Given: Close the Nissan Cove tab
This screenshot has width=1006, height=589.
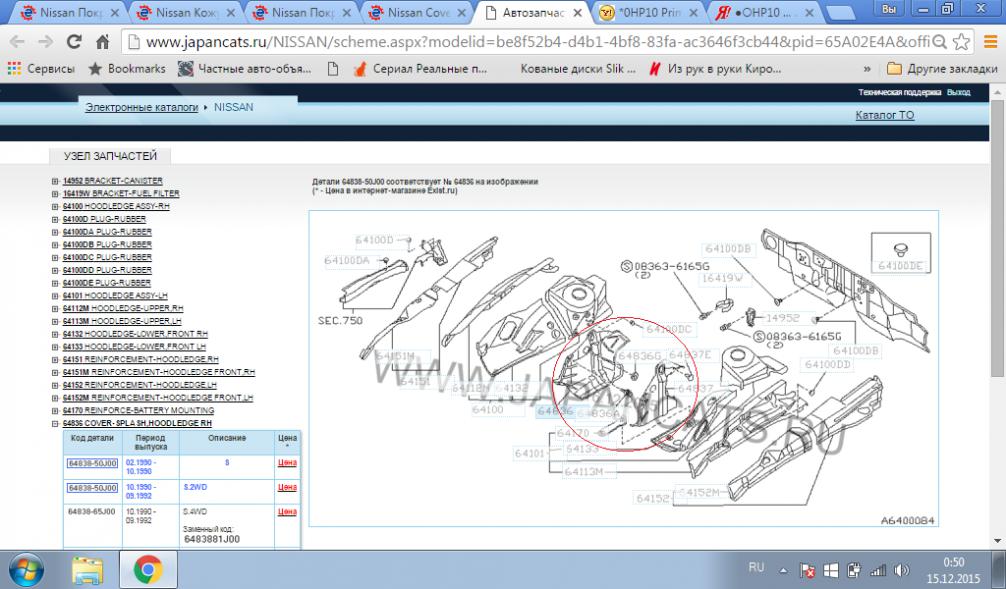Looking at the screenshot, I should coord(461,13).
